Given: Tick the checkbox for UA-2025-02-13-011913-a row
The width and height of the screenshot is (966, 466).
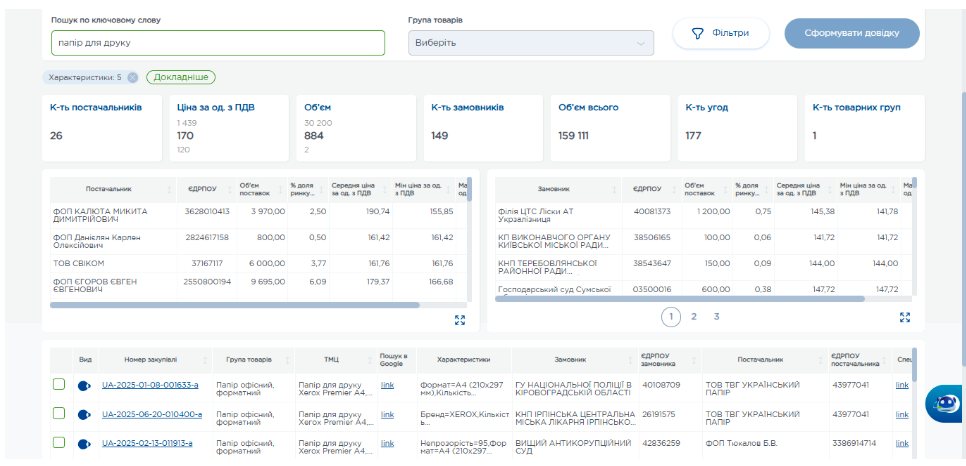Looking at the screenshot, I should 59,442.
